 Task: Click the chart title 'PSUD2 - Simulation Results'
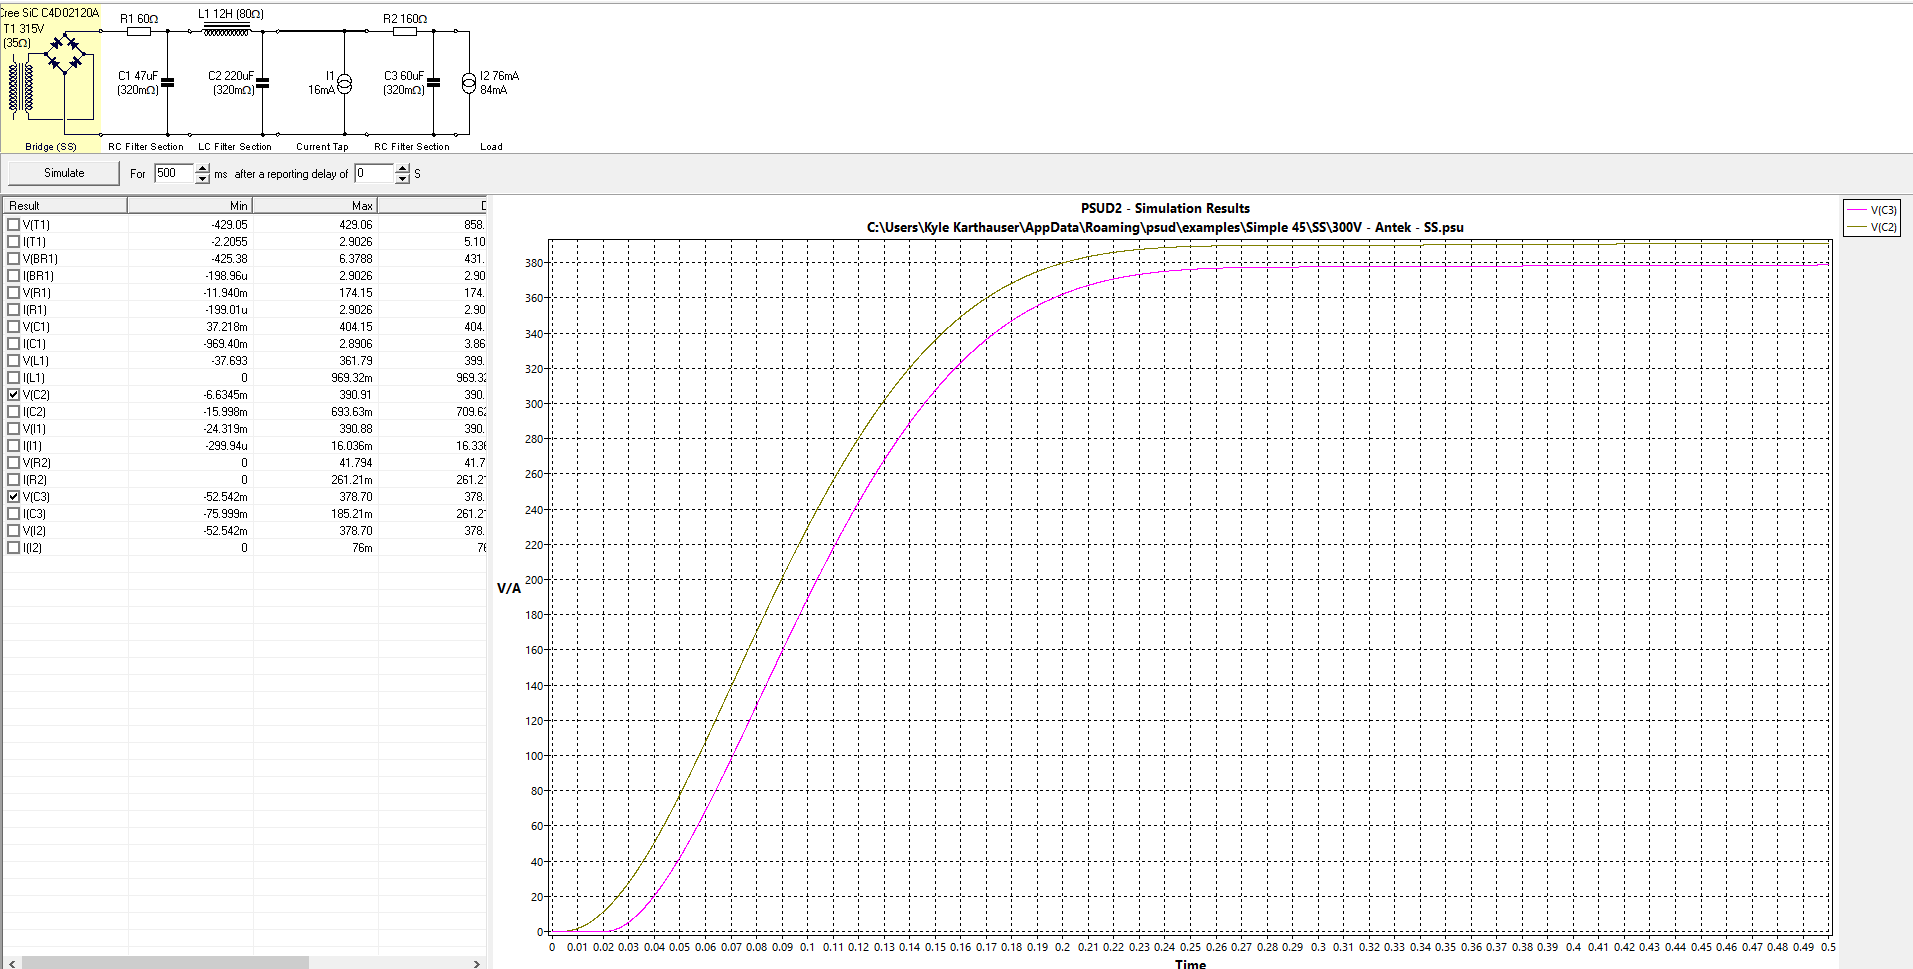[x=1165, y=208]
